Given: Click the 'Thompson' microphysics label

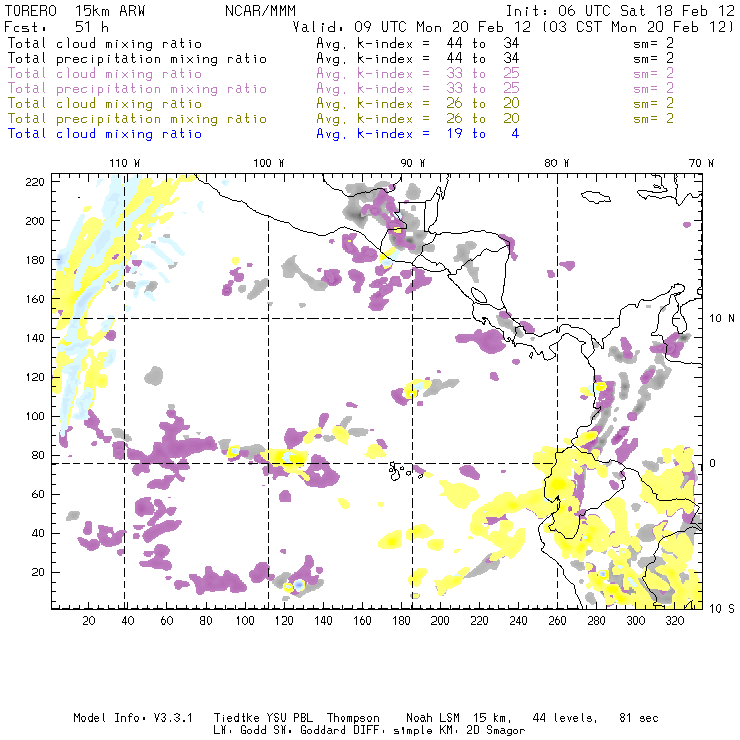Looking at the screenshot, I should (353, 718).
